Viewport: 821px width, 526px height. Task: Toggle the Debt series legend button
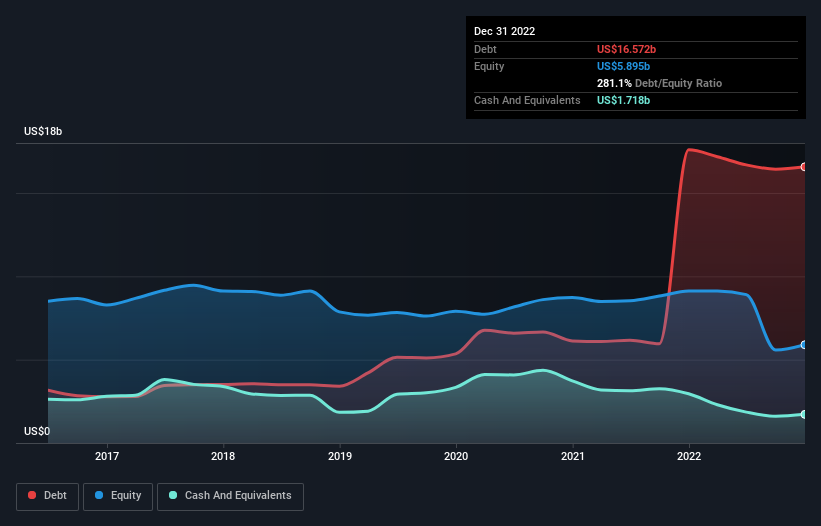pos(47,496)
